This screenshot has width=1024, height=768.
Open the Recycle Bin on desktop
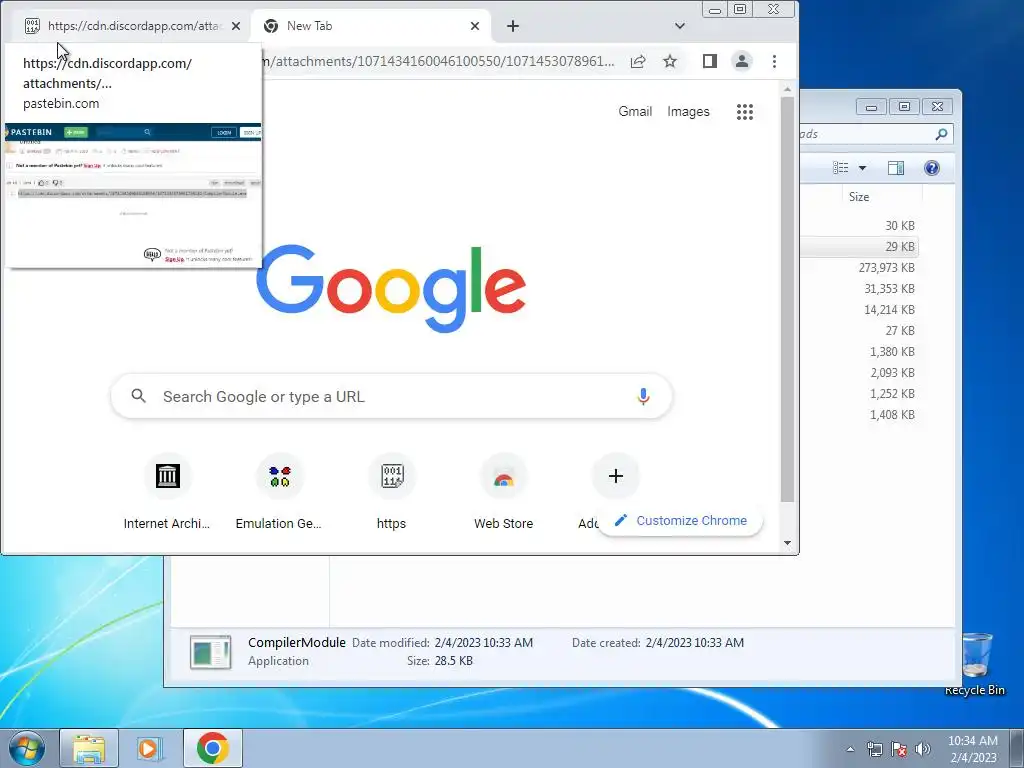975,664
